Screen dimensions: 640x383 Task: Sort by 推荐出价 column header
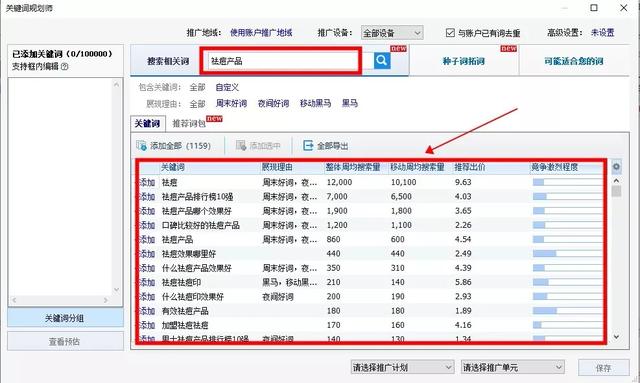(x=470, y=167)
